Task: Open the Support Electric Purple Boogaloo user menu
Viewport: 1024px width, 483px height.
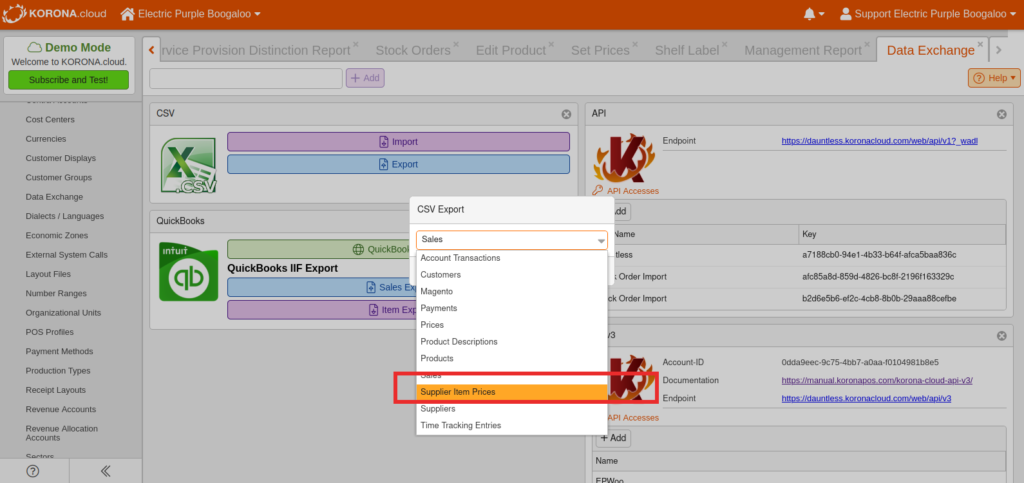Action: [928, 14]
